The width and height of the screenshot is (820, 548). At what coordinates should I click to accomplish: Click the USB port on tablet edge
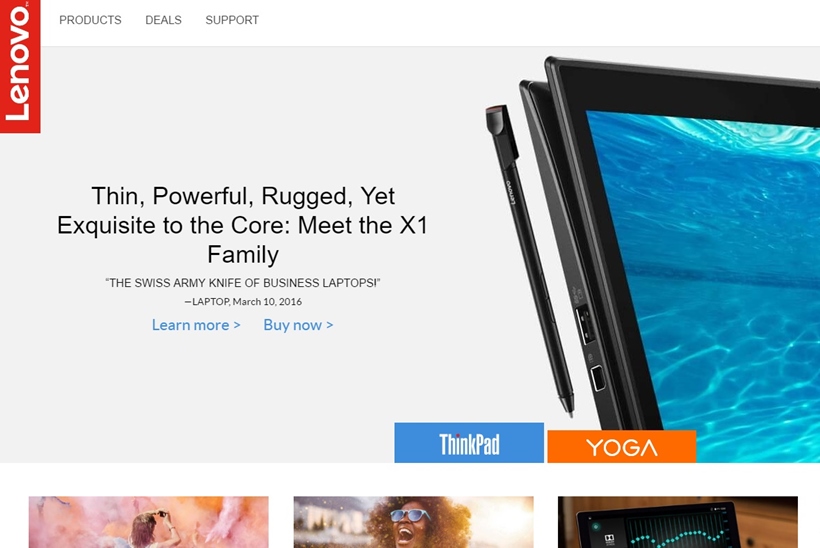[x=585, y=324]
